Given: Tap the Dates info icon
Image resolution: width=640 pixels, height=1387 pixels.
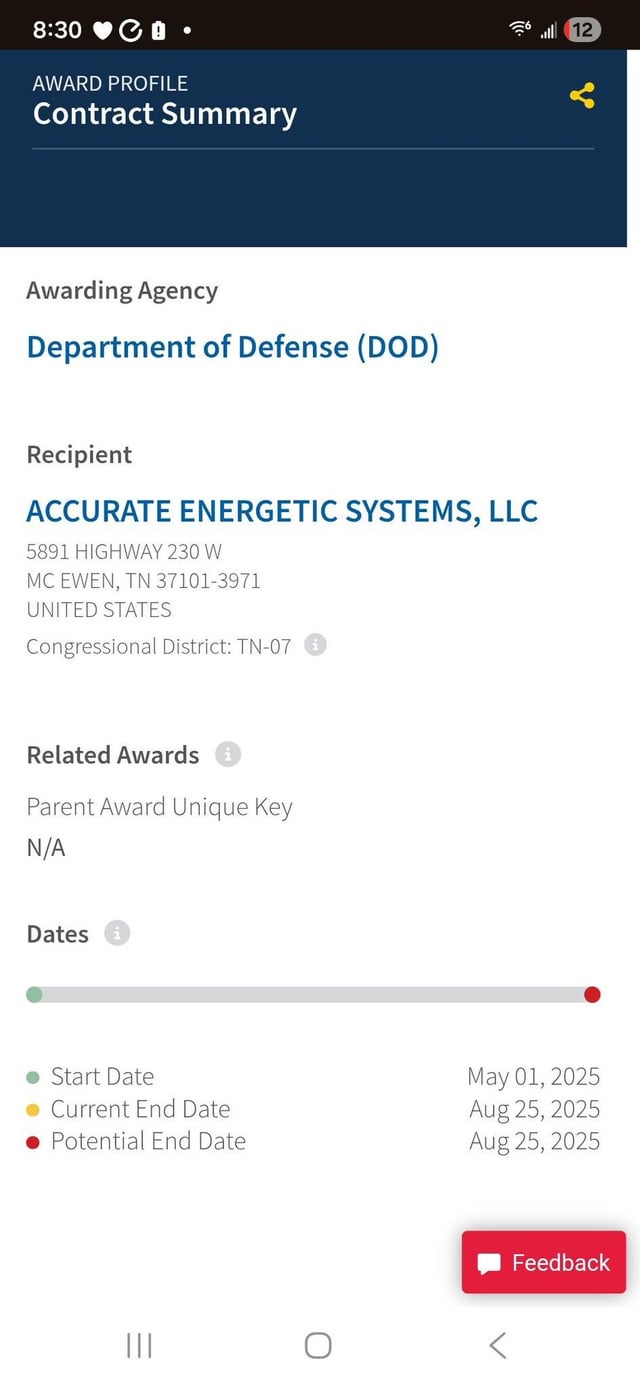Looking at the screenshot, I should [117, 933].
